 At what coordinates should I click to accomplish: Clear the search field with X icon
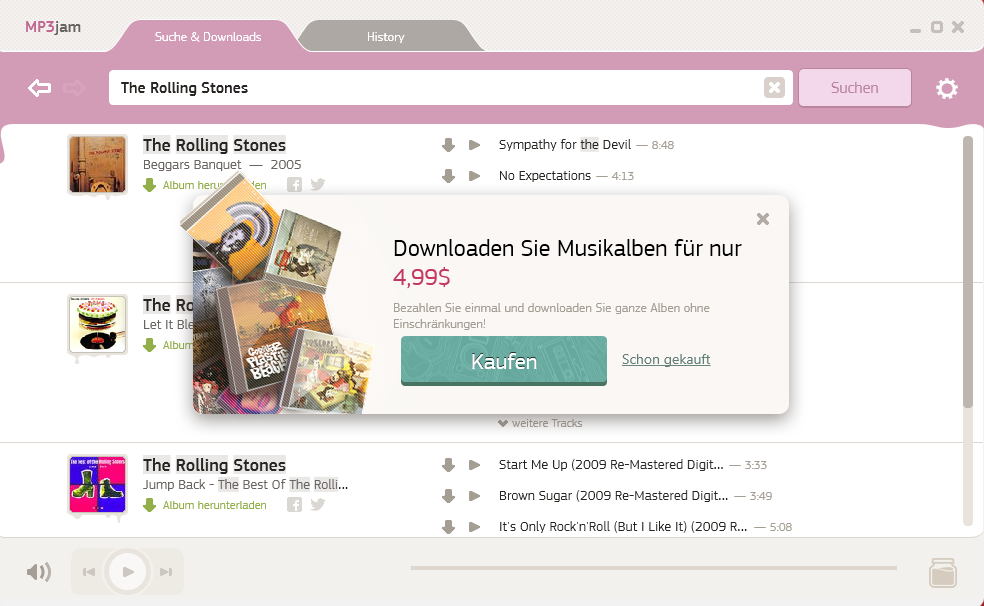coord(774,88)
